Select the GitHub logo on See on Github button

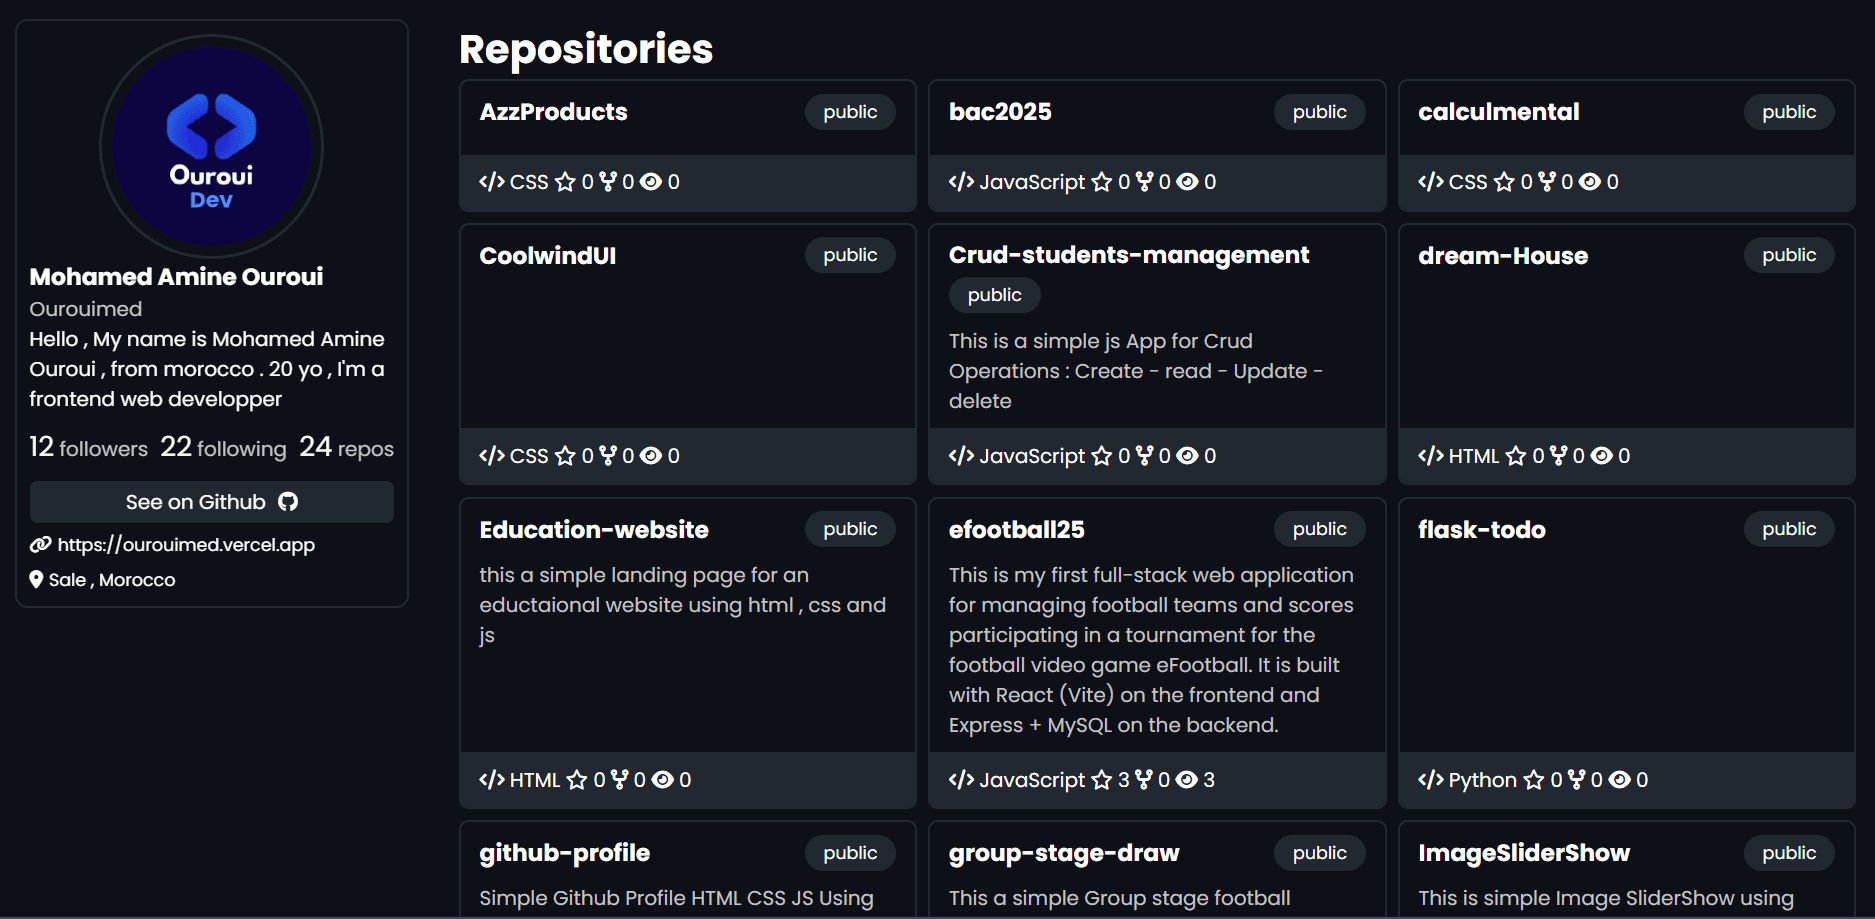[x=288, y=501]
